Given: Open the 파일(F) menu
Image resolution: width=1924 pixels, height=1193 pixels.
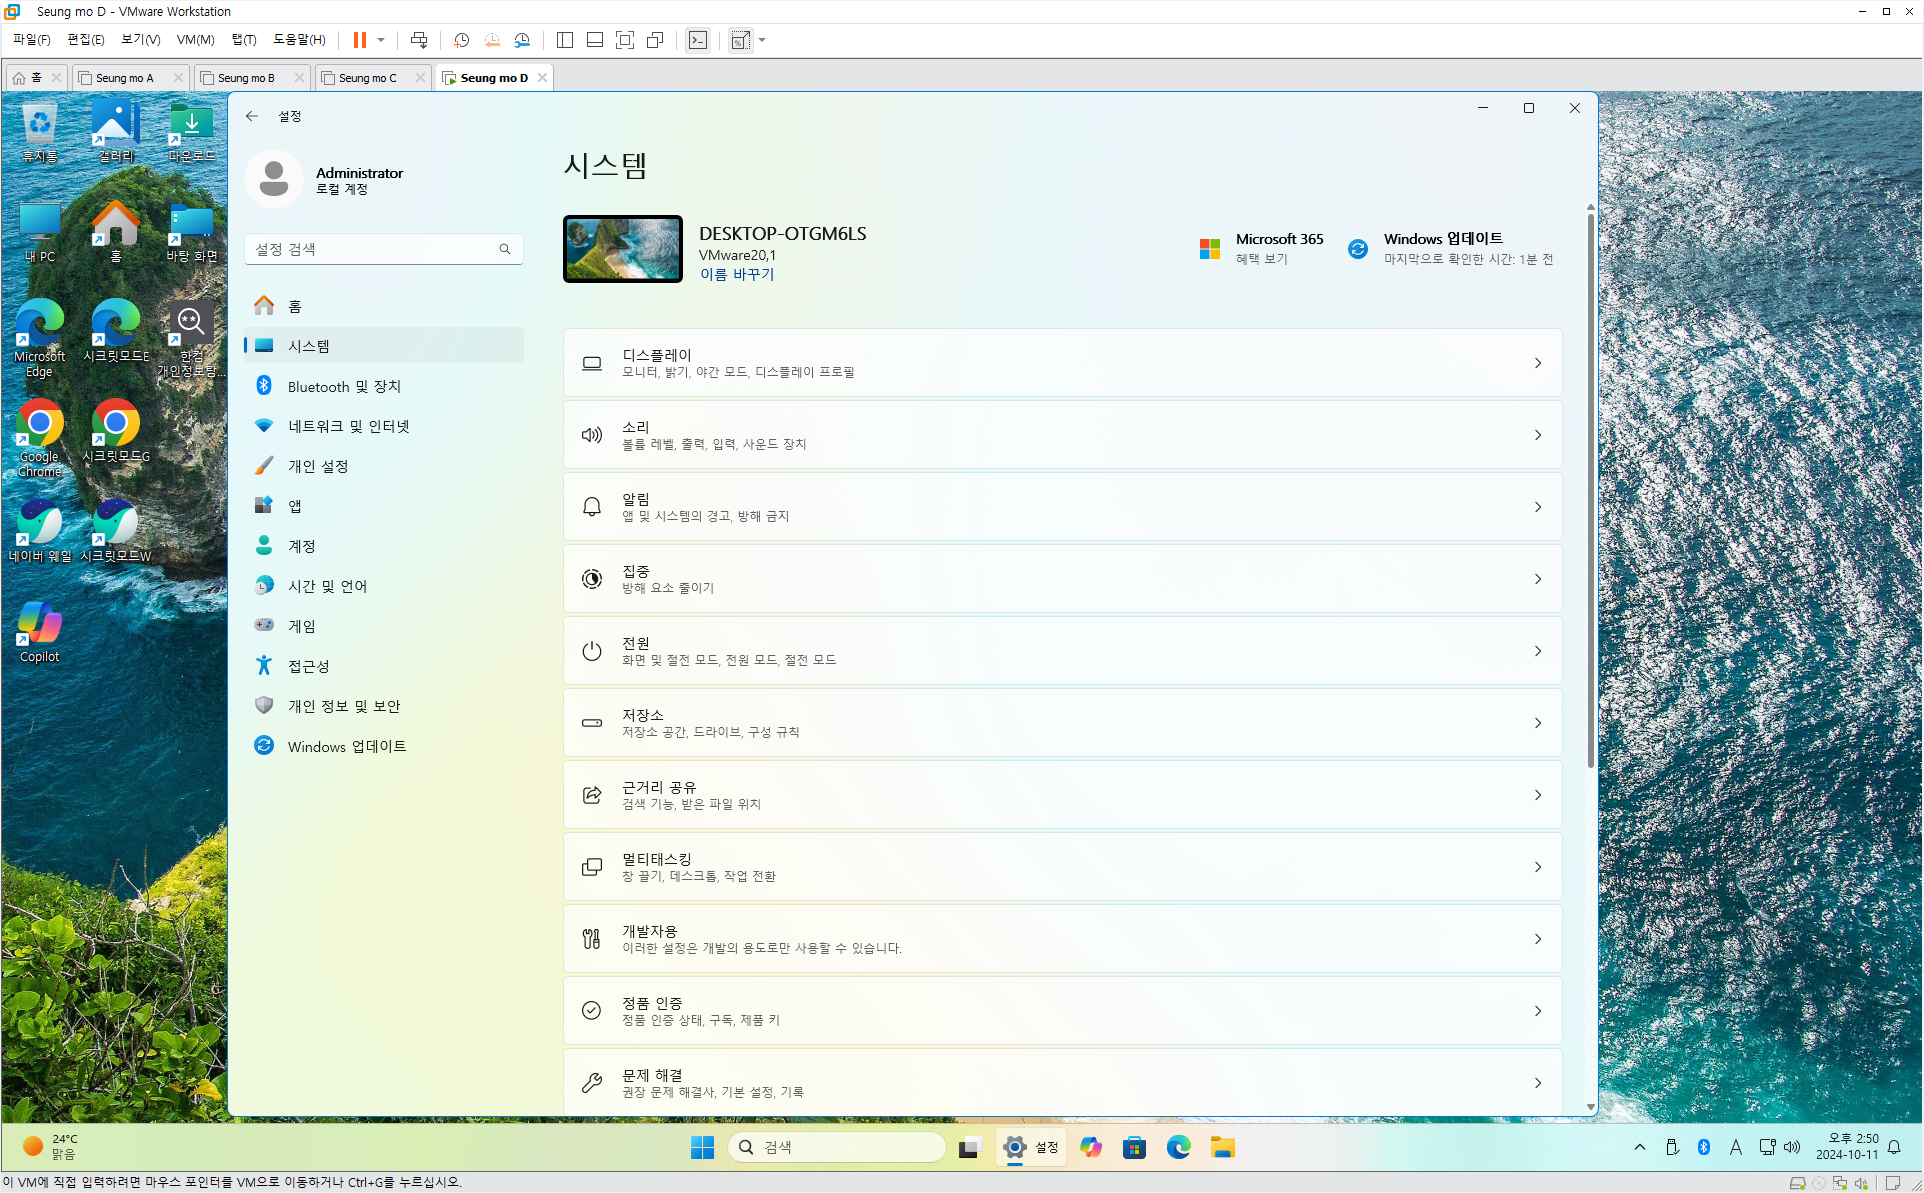Looking at the screenshot, I should [x=31, y=39].
